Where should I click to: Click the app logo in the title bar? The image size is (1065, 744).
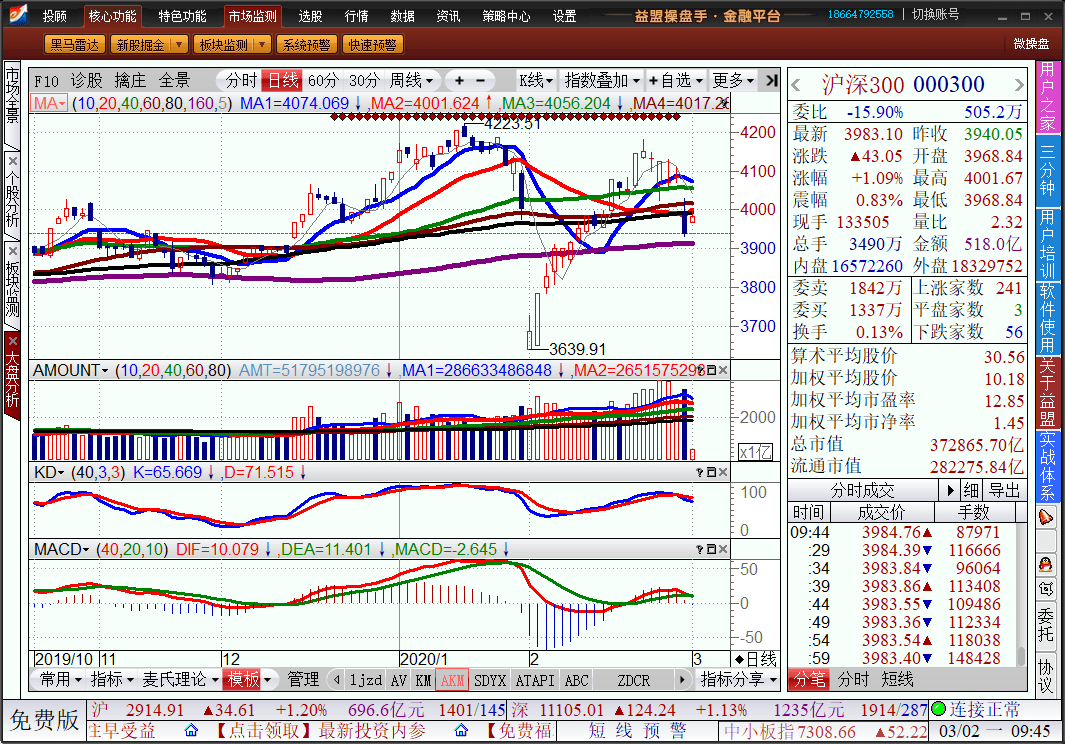pos(17,14)
